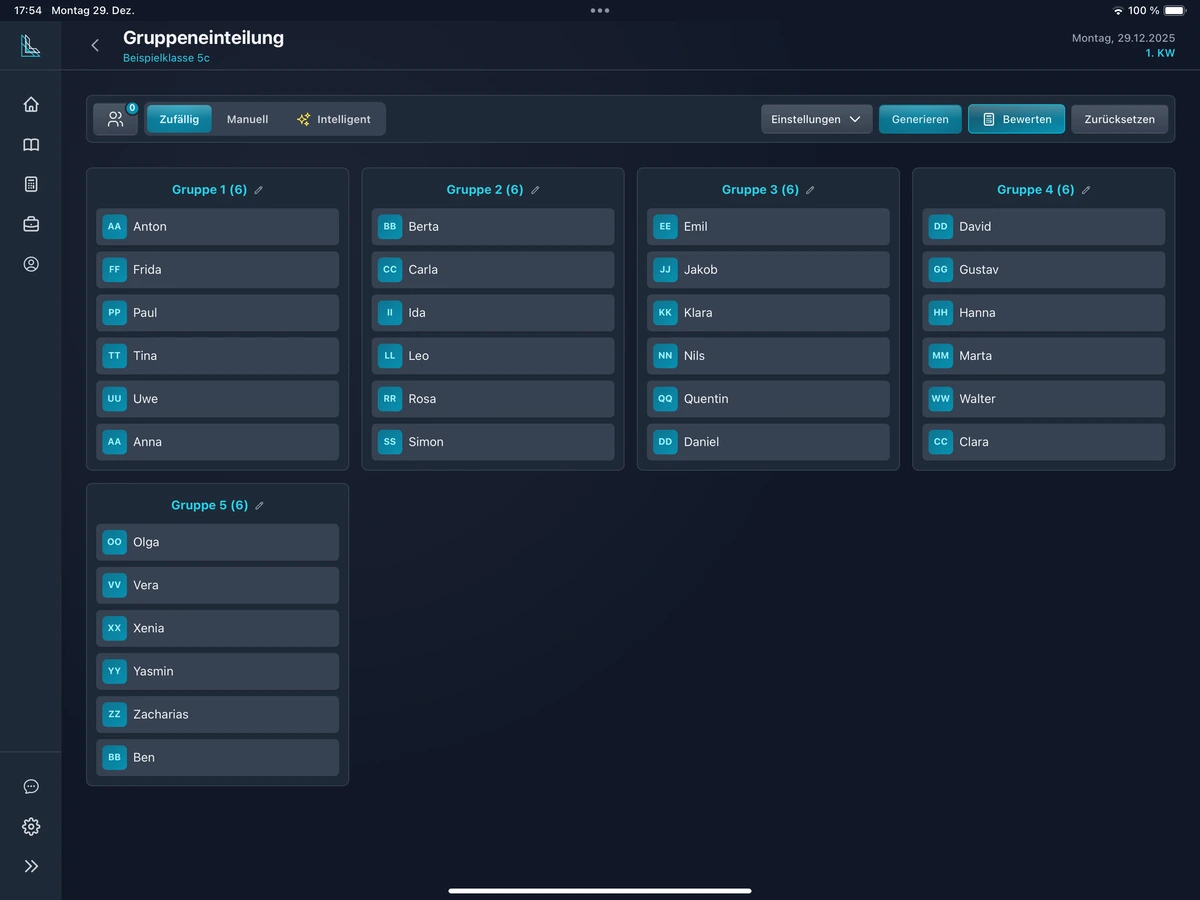
Task: Go back using the left chevron
Action: 95,45
